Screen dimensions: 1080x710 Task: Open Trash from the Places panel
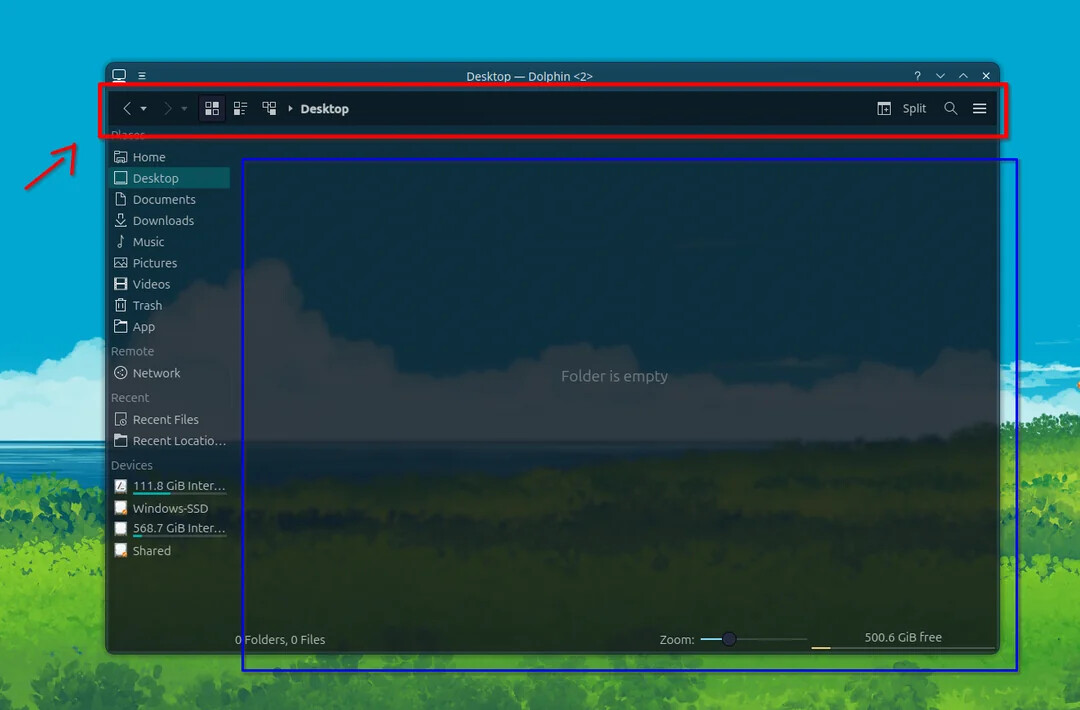tap(147, 306)
